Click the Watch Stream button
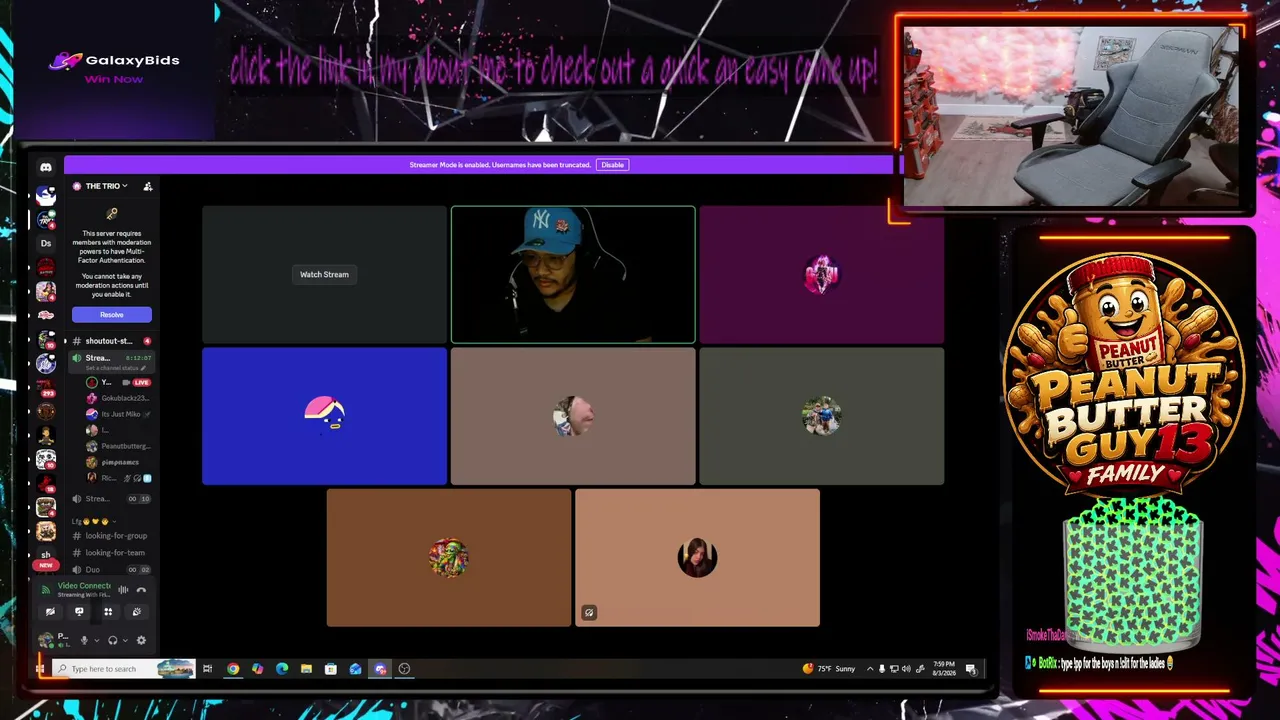Viewport: 1280px width, 720px height. coord(324,275)
